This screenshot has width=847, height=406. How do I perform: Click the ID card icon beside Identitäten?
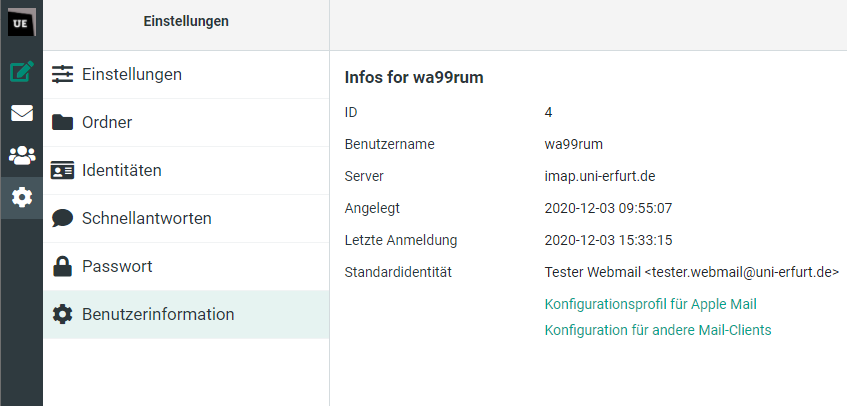click(63, 170)
